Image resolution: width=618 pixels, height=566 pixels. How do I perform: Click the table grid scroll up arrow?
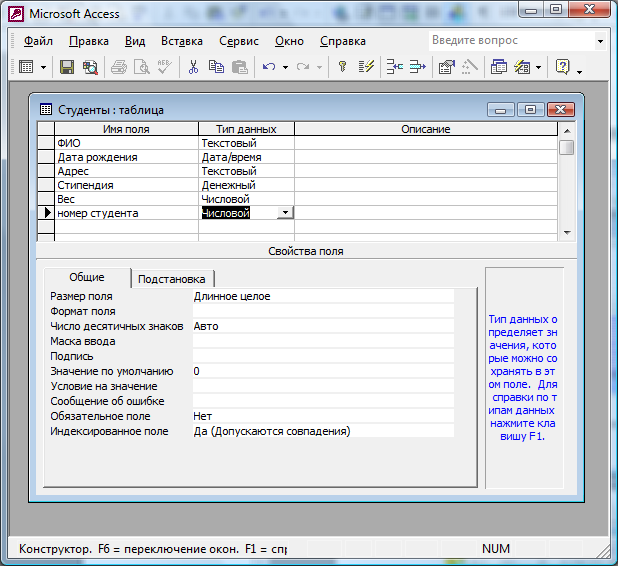(567, 131)
